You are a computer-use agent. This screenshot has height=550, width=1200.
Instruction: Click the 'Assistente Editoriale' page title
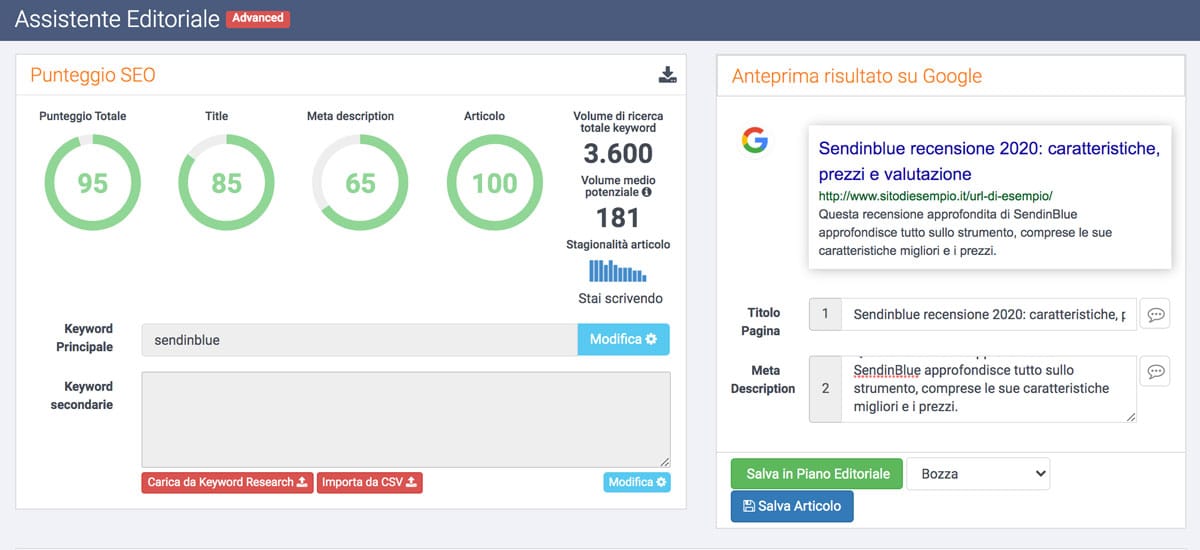click(117, 19)
